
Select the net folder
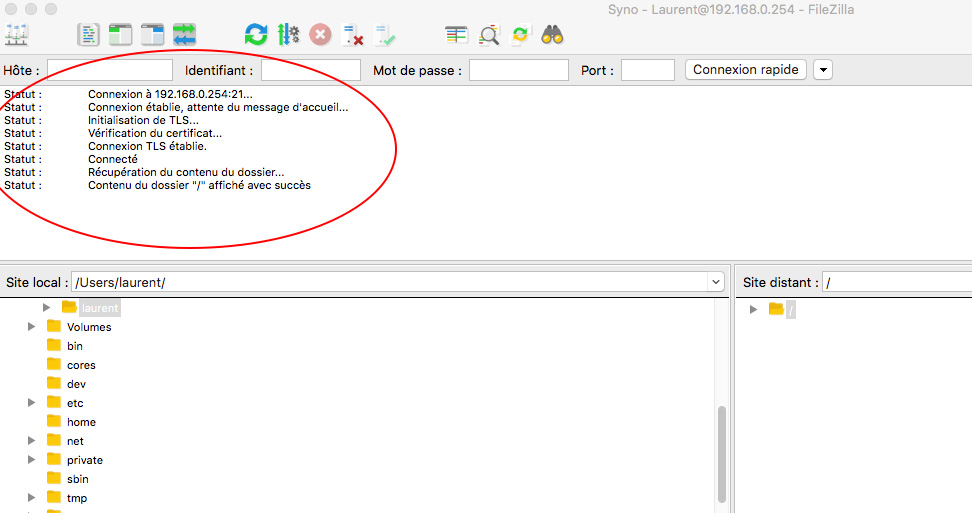(x=75, y=441)
